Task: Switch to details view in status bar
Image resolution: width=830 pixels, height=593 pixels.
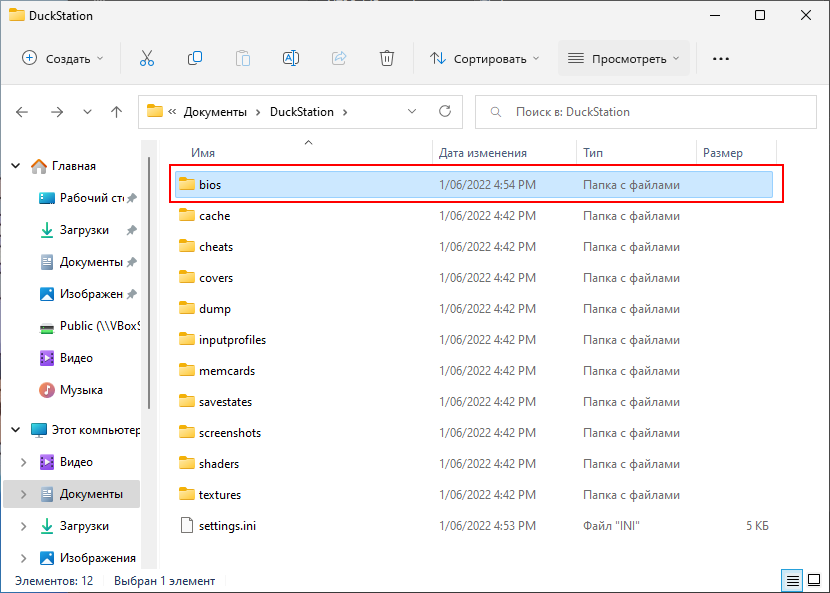Action: tap(792, 581)
